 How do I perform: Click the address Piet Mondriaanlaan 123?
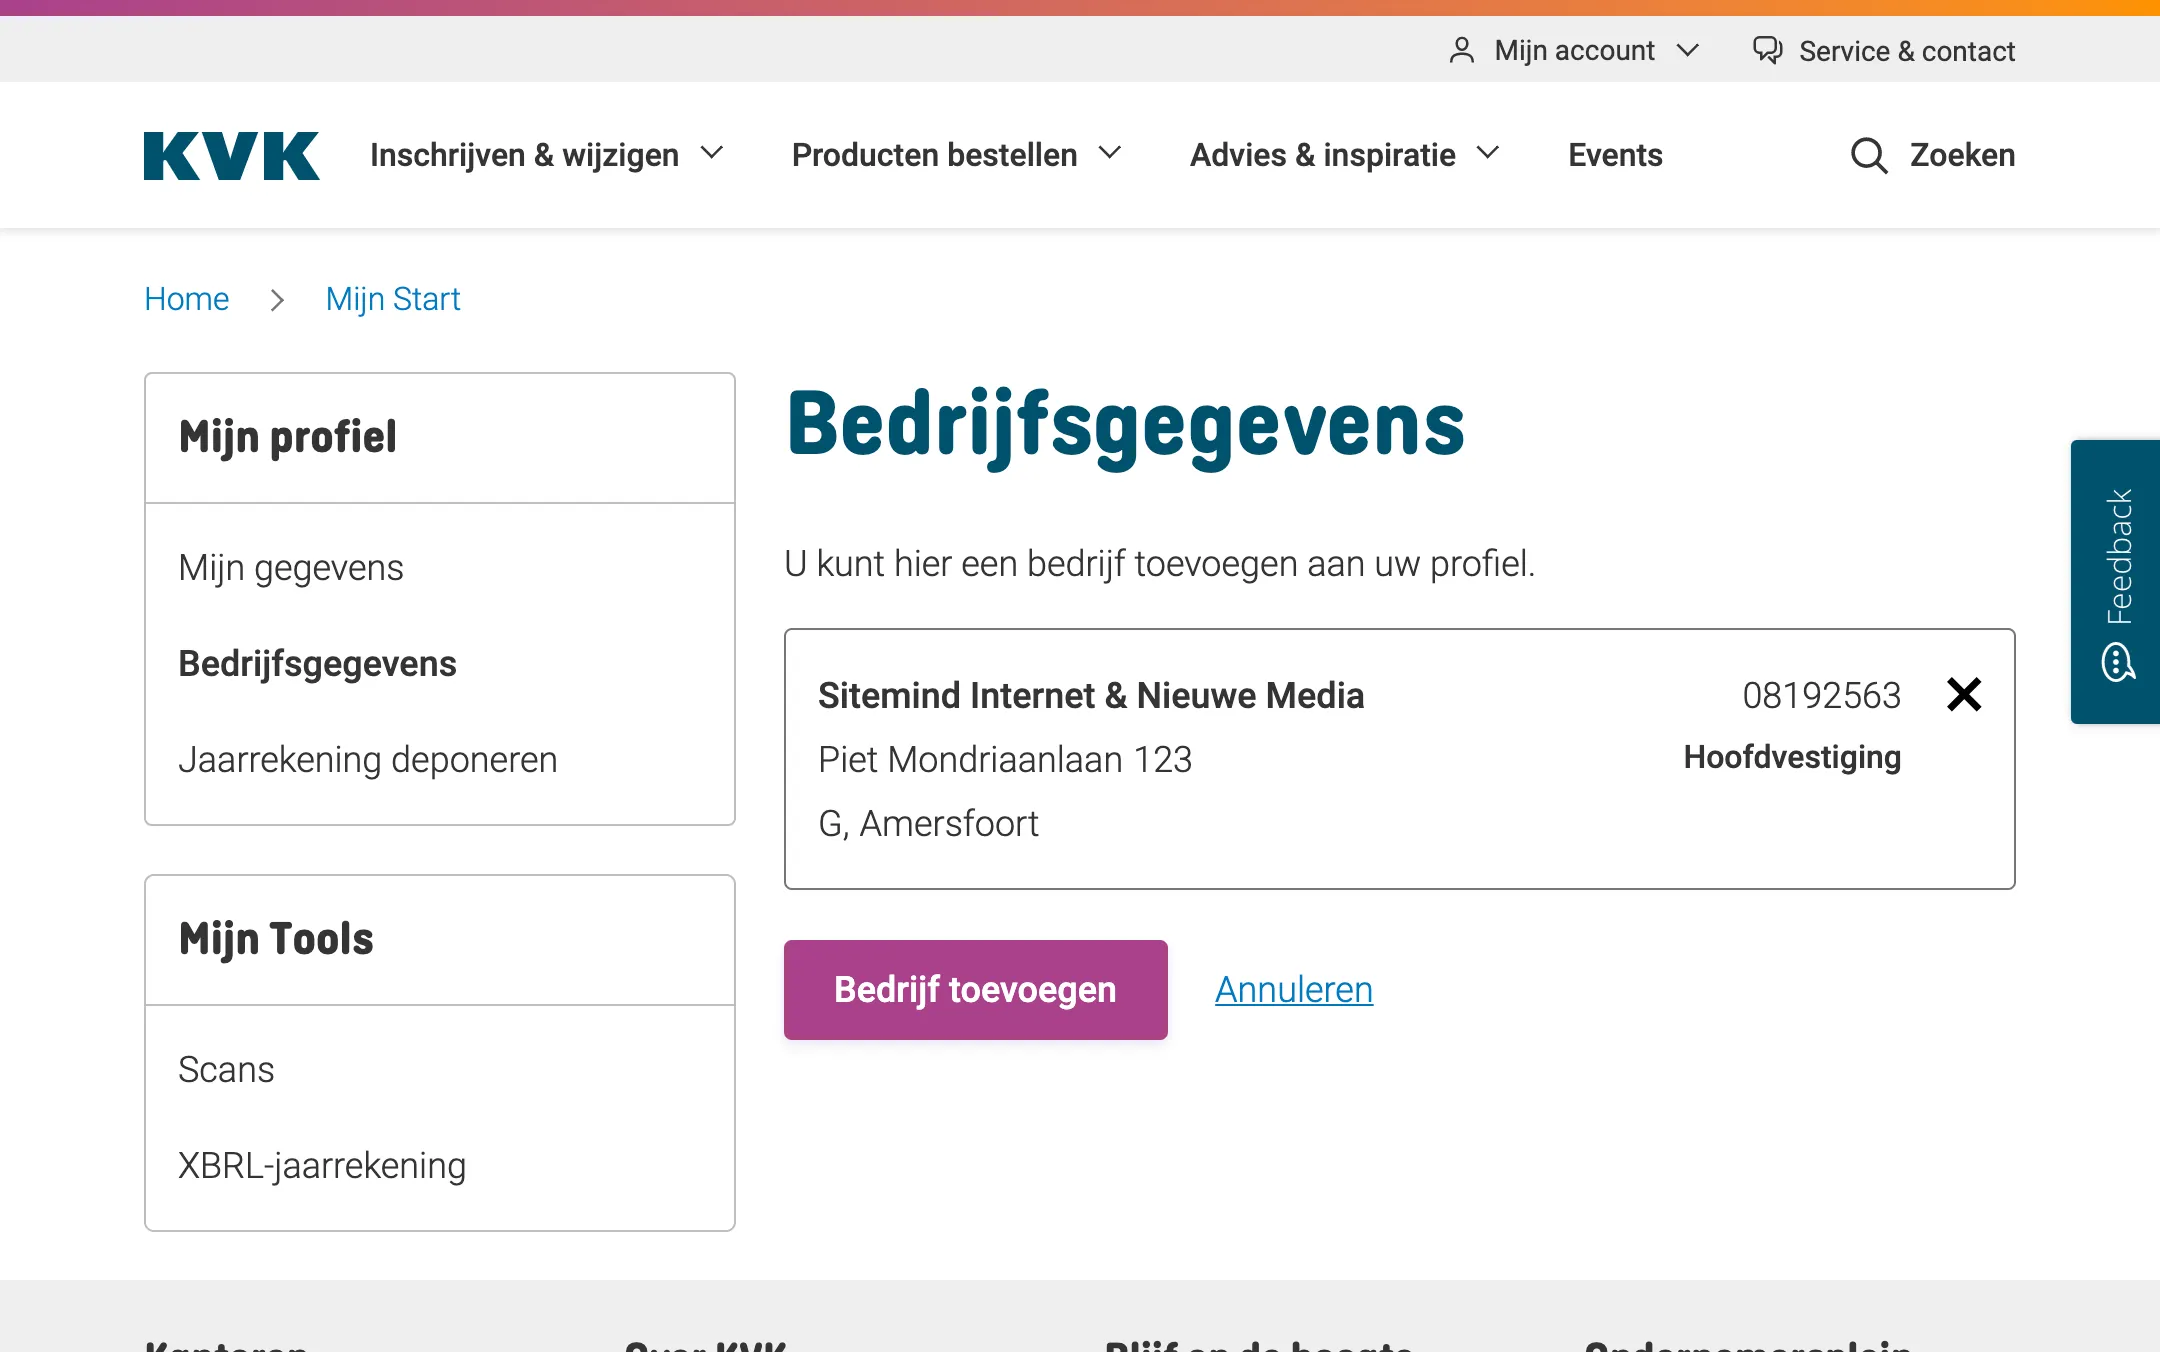click(x=1005, y=760)
